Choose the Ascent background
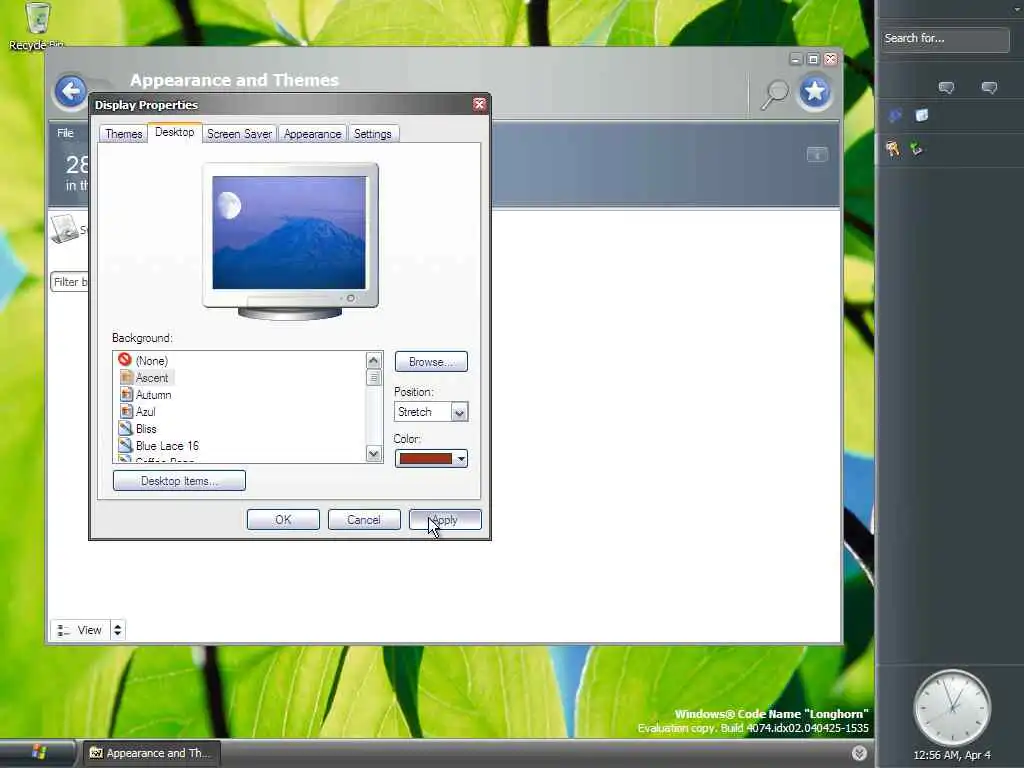 (146, 377)
